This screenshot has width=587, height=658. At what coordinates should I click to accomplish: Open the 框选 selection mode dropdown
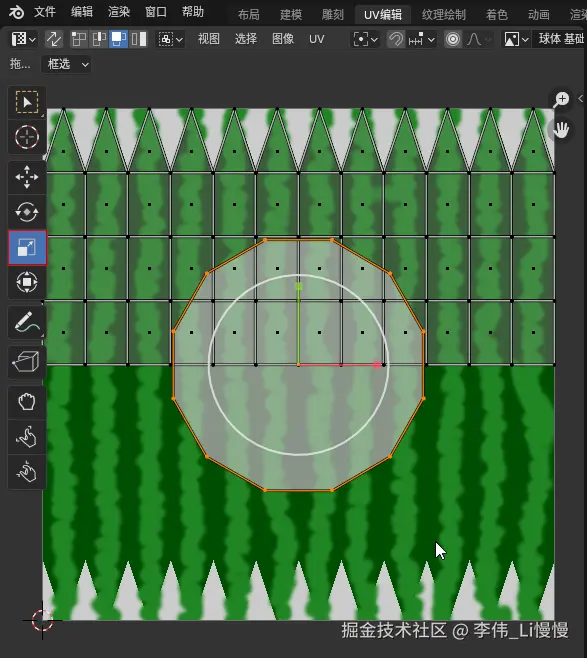point(66,64)
